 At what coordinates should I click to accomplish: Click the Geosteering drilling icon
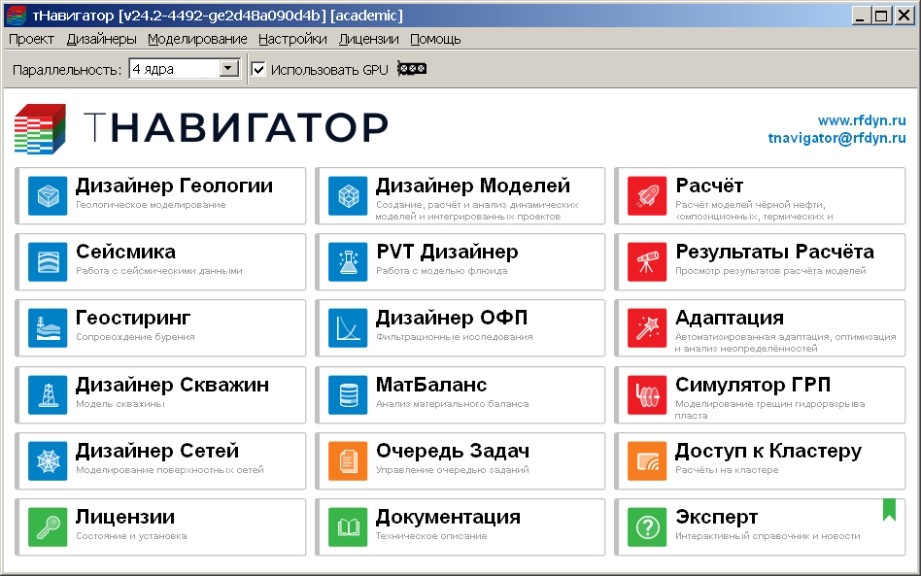[47, 329]
